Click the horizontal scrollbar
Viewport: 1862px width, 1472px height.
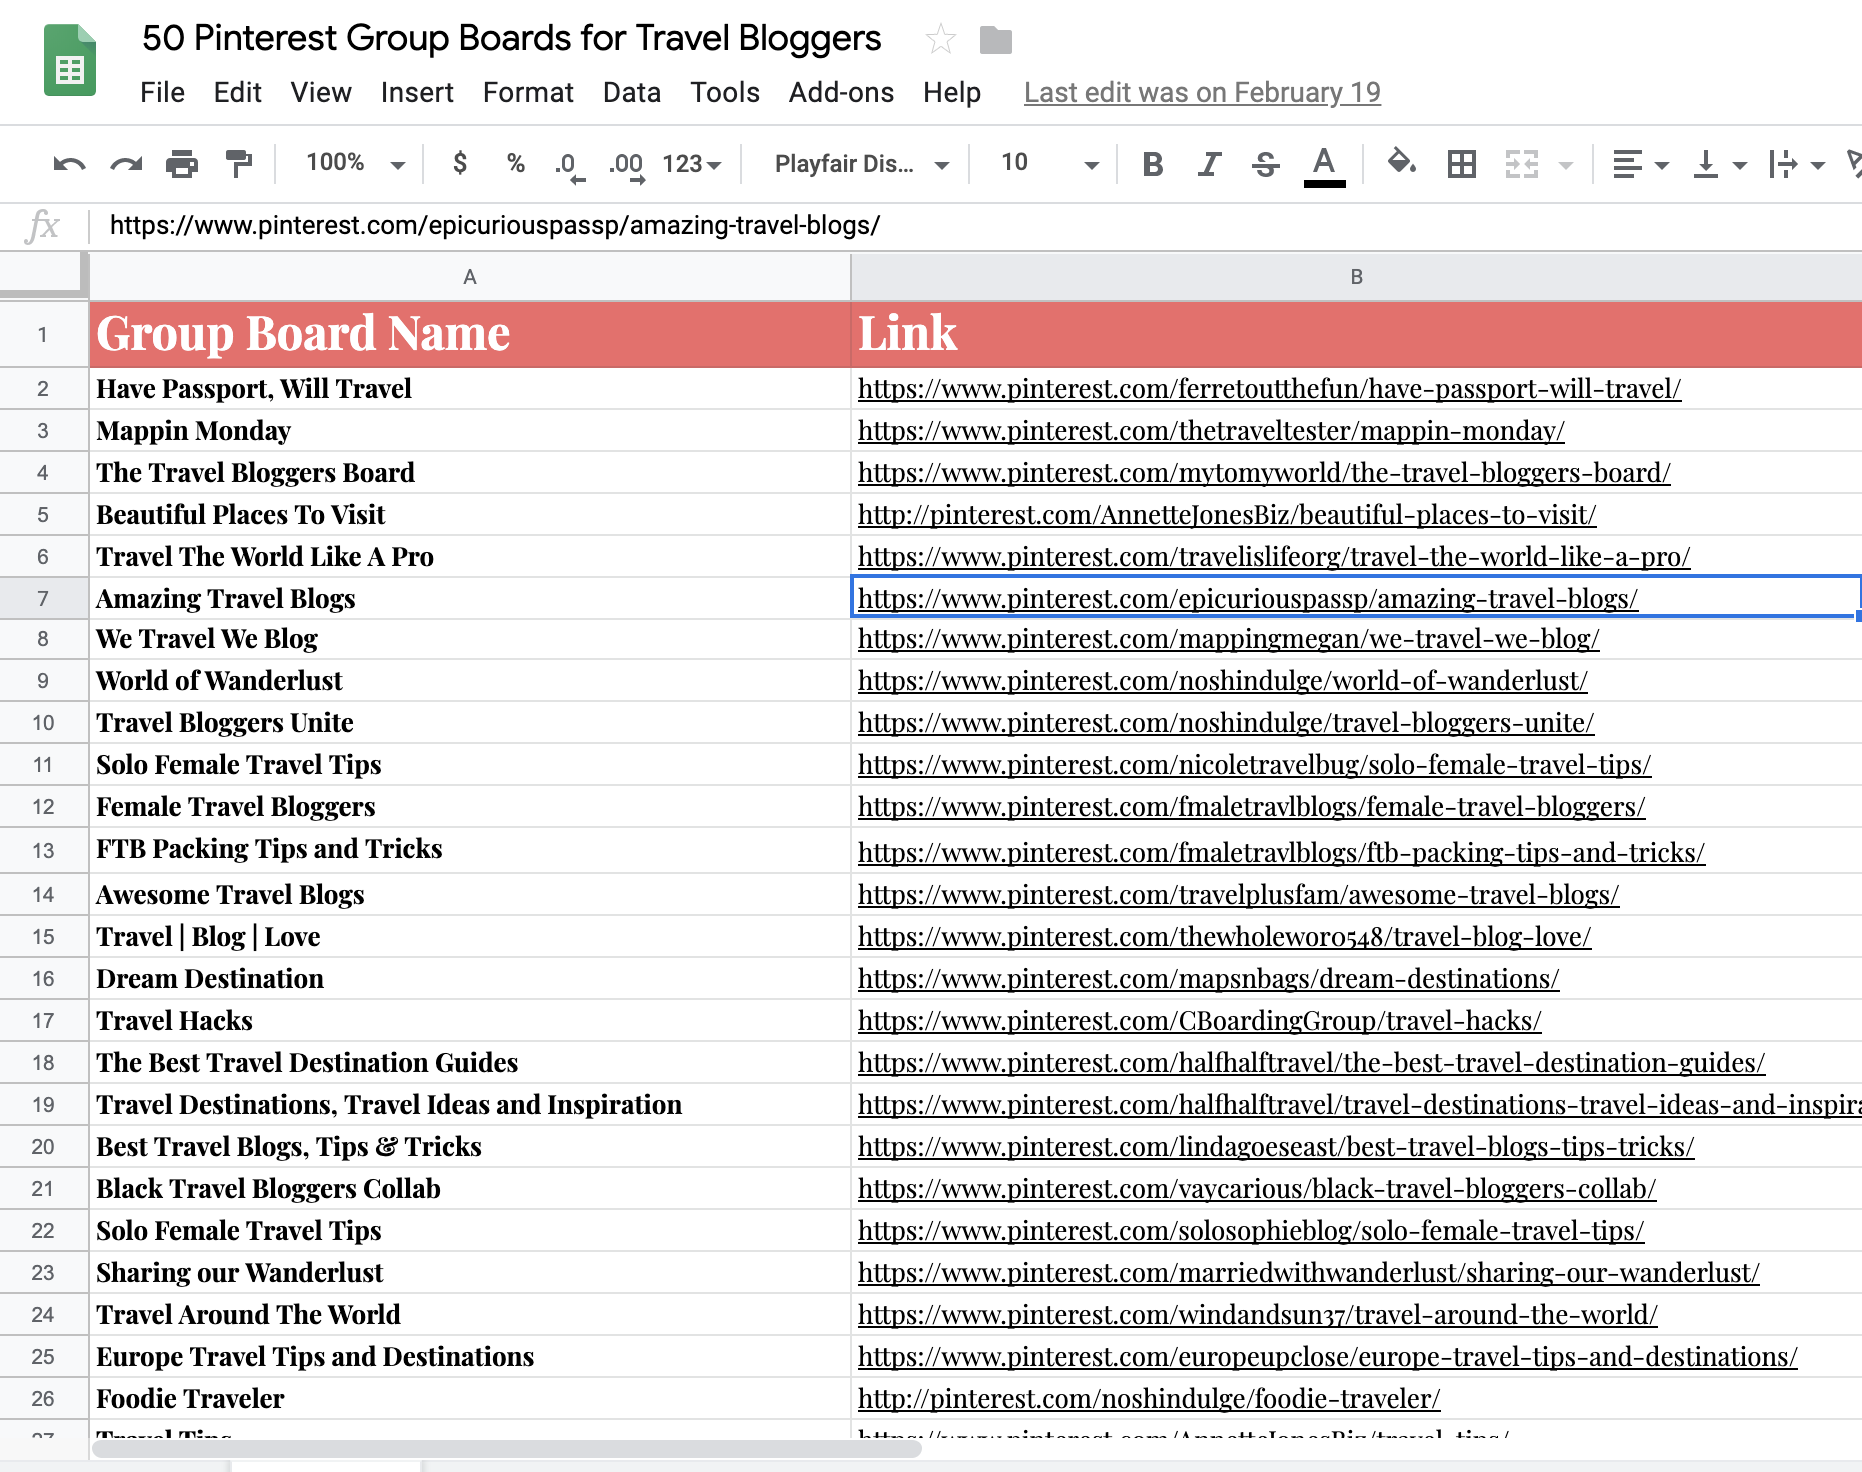point(507,1448)
